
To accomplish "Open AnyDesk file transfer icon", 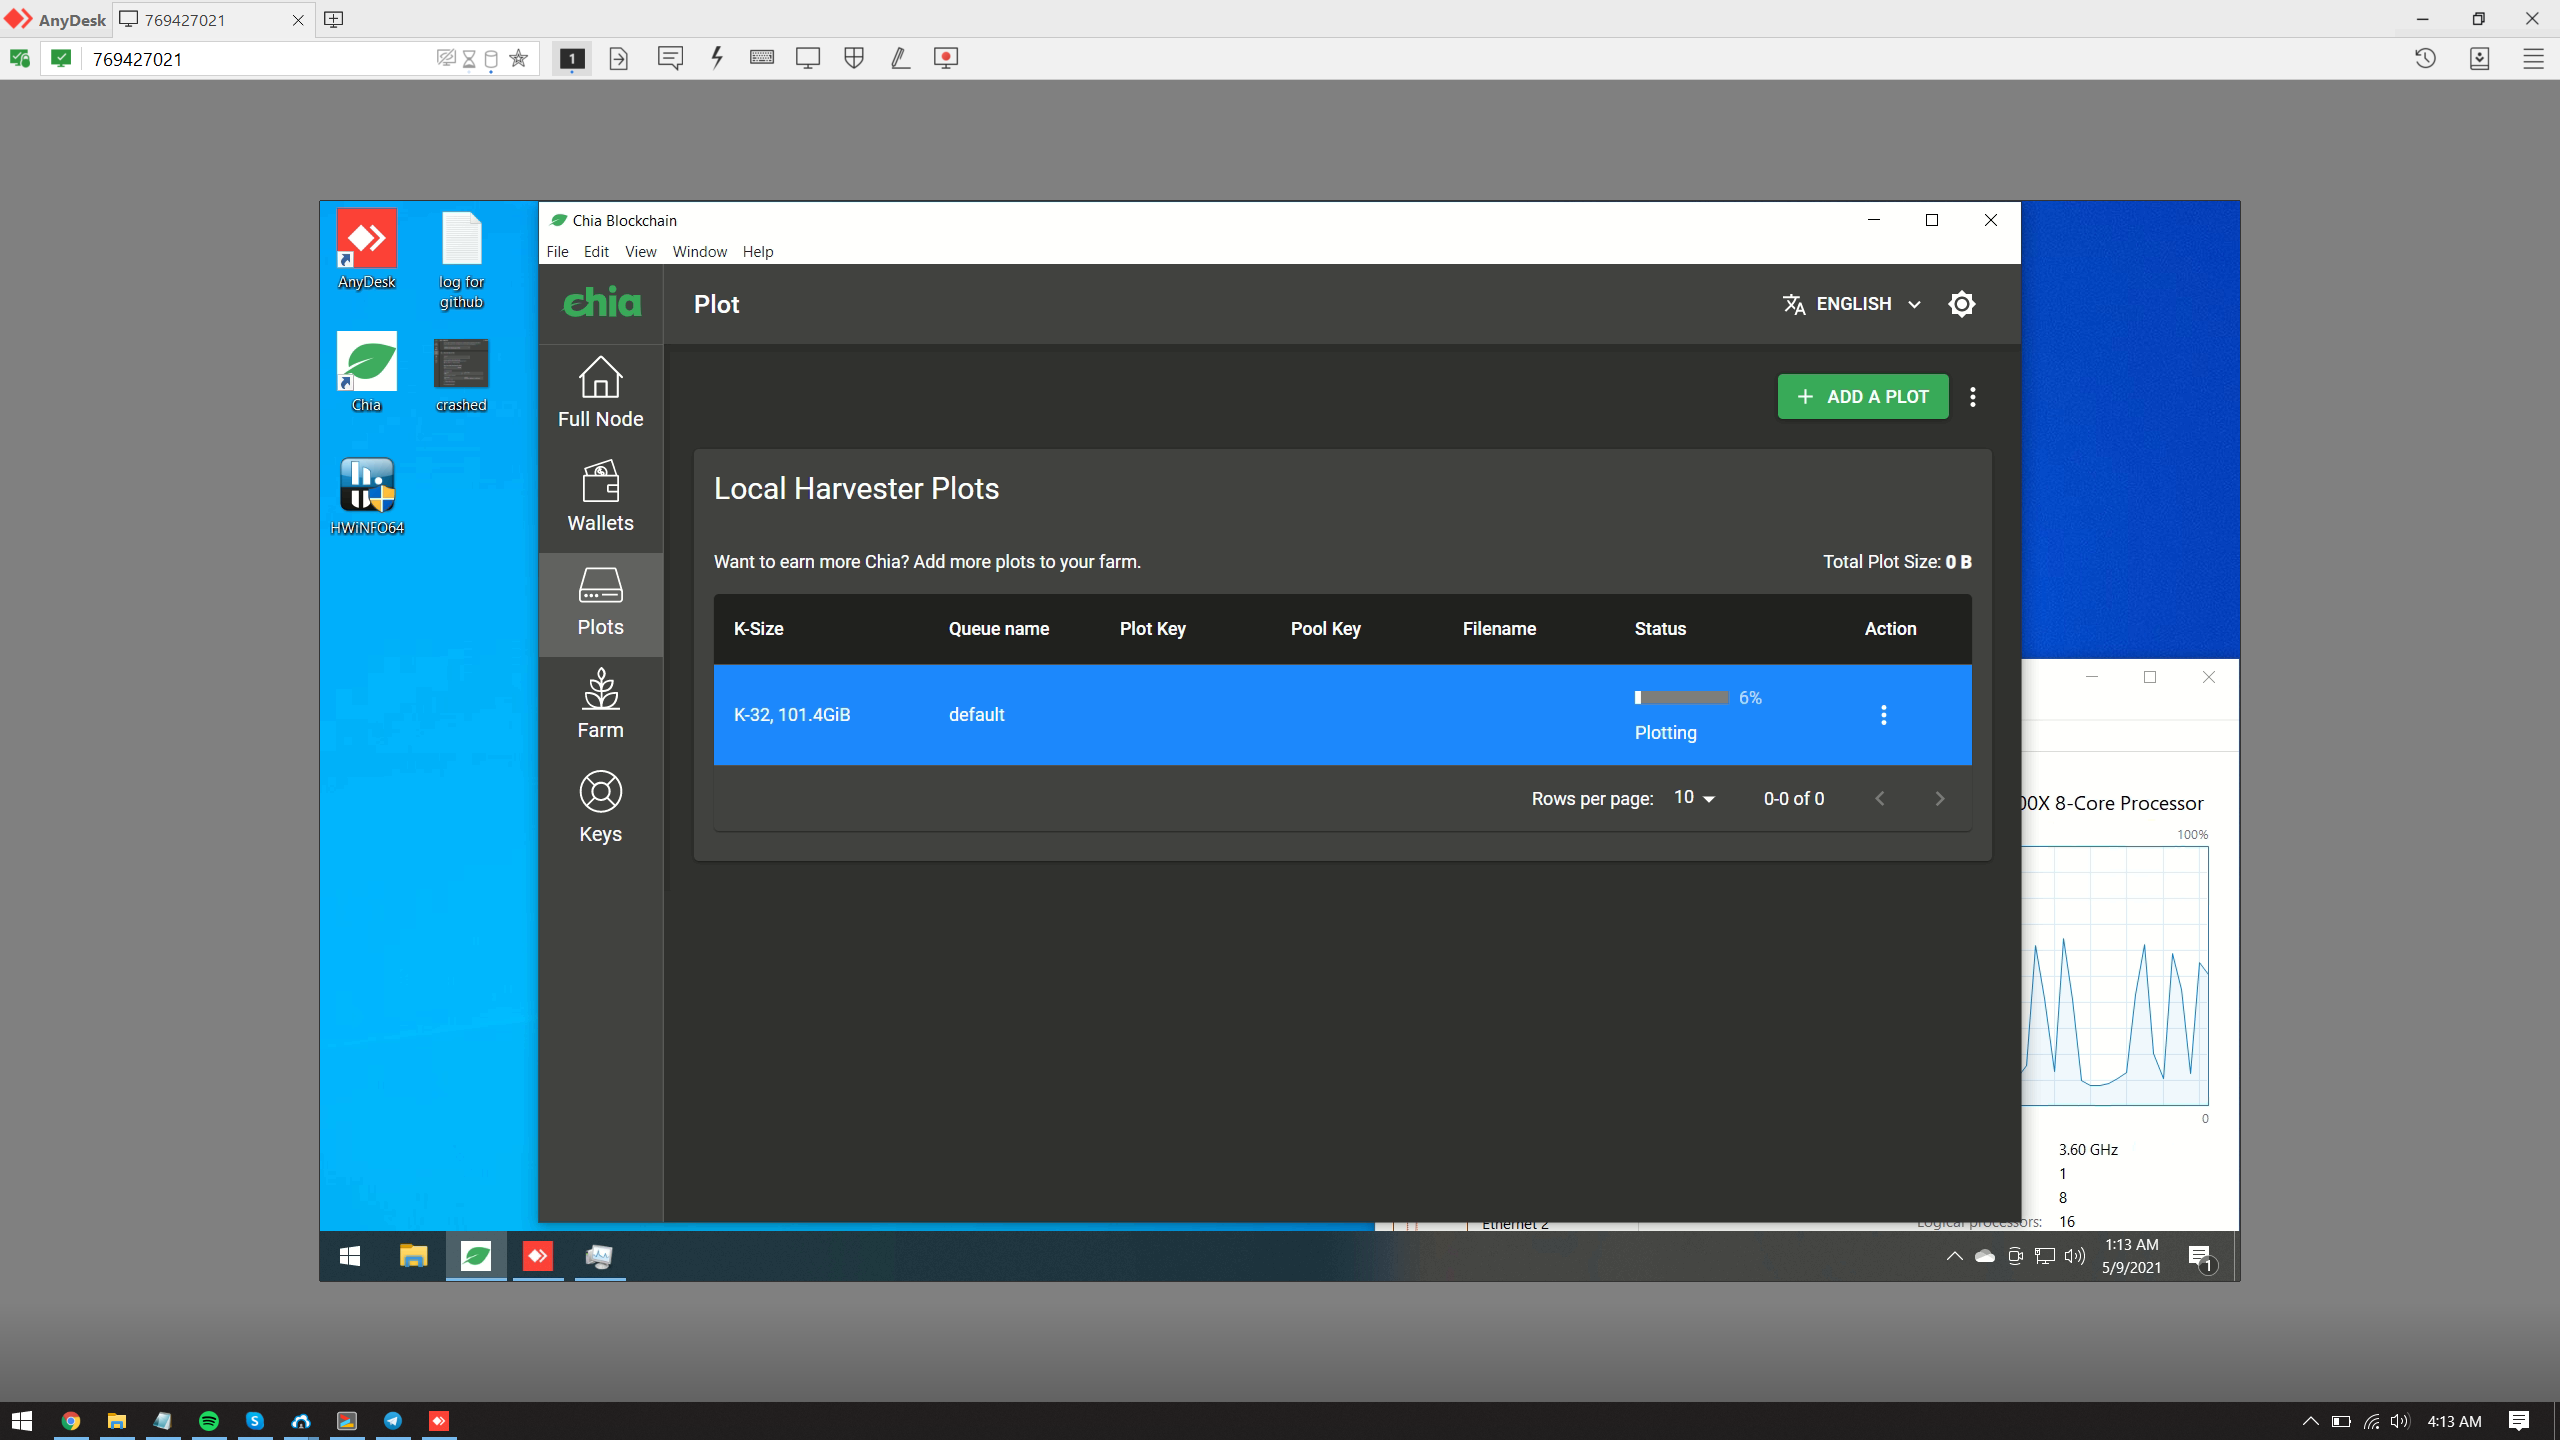I will [x=618, y=59].
